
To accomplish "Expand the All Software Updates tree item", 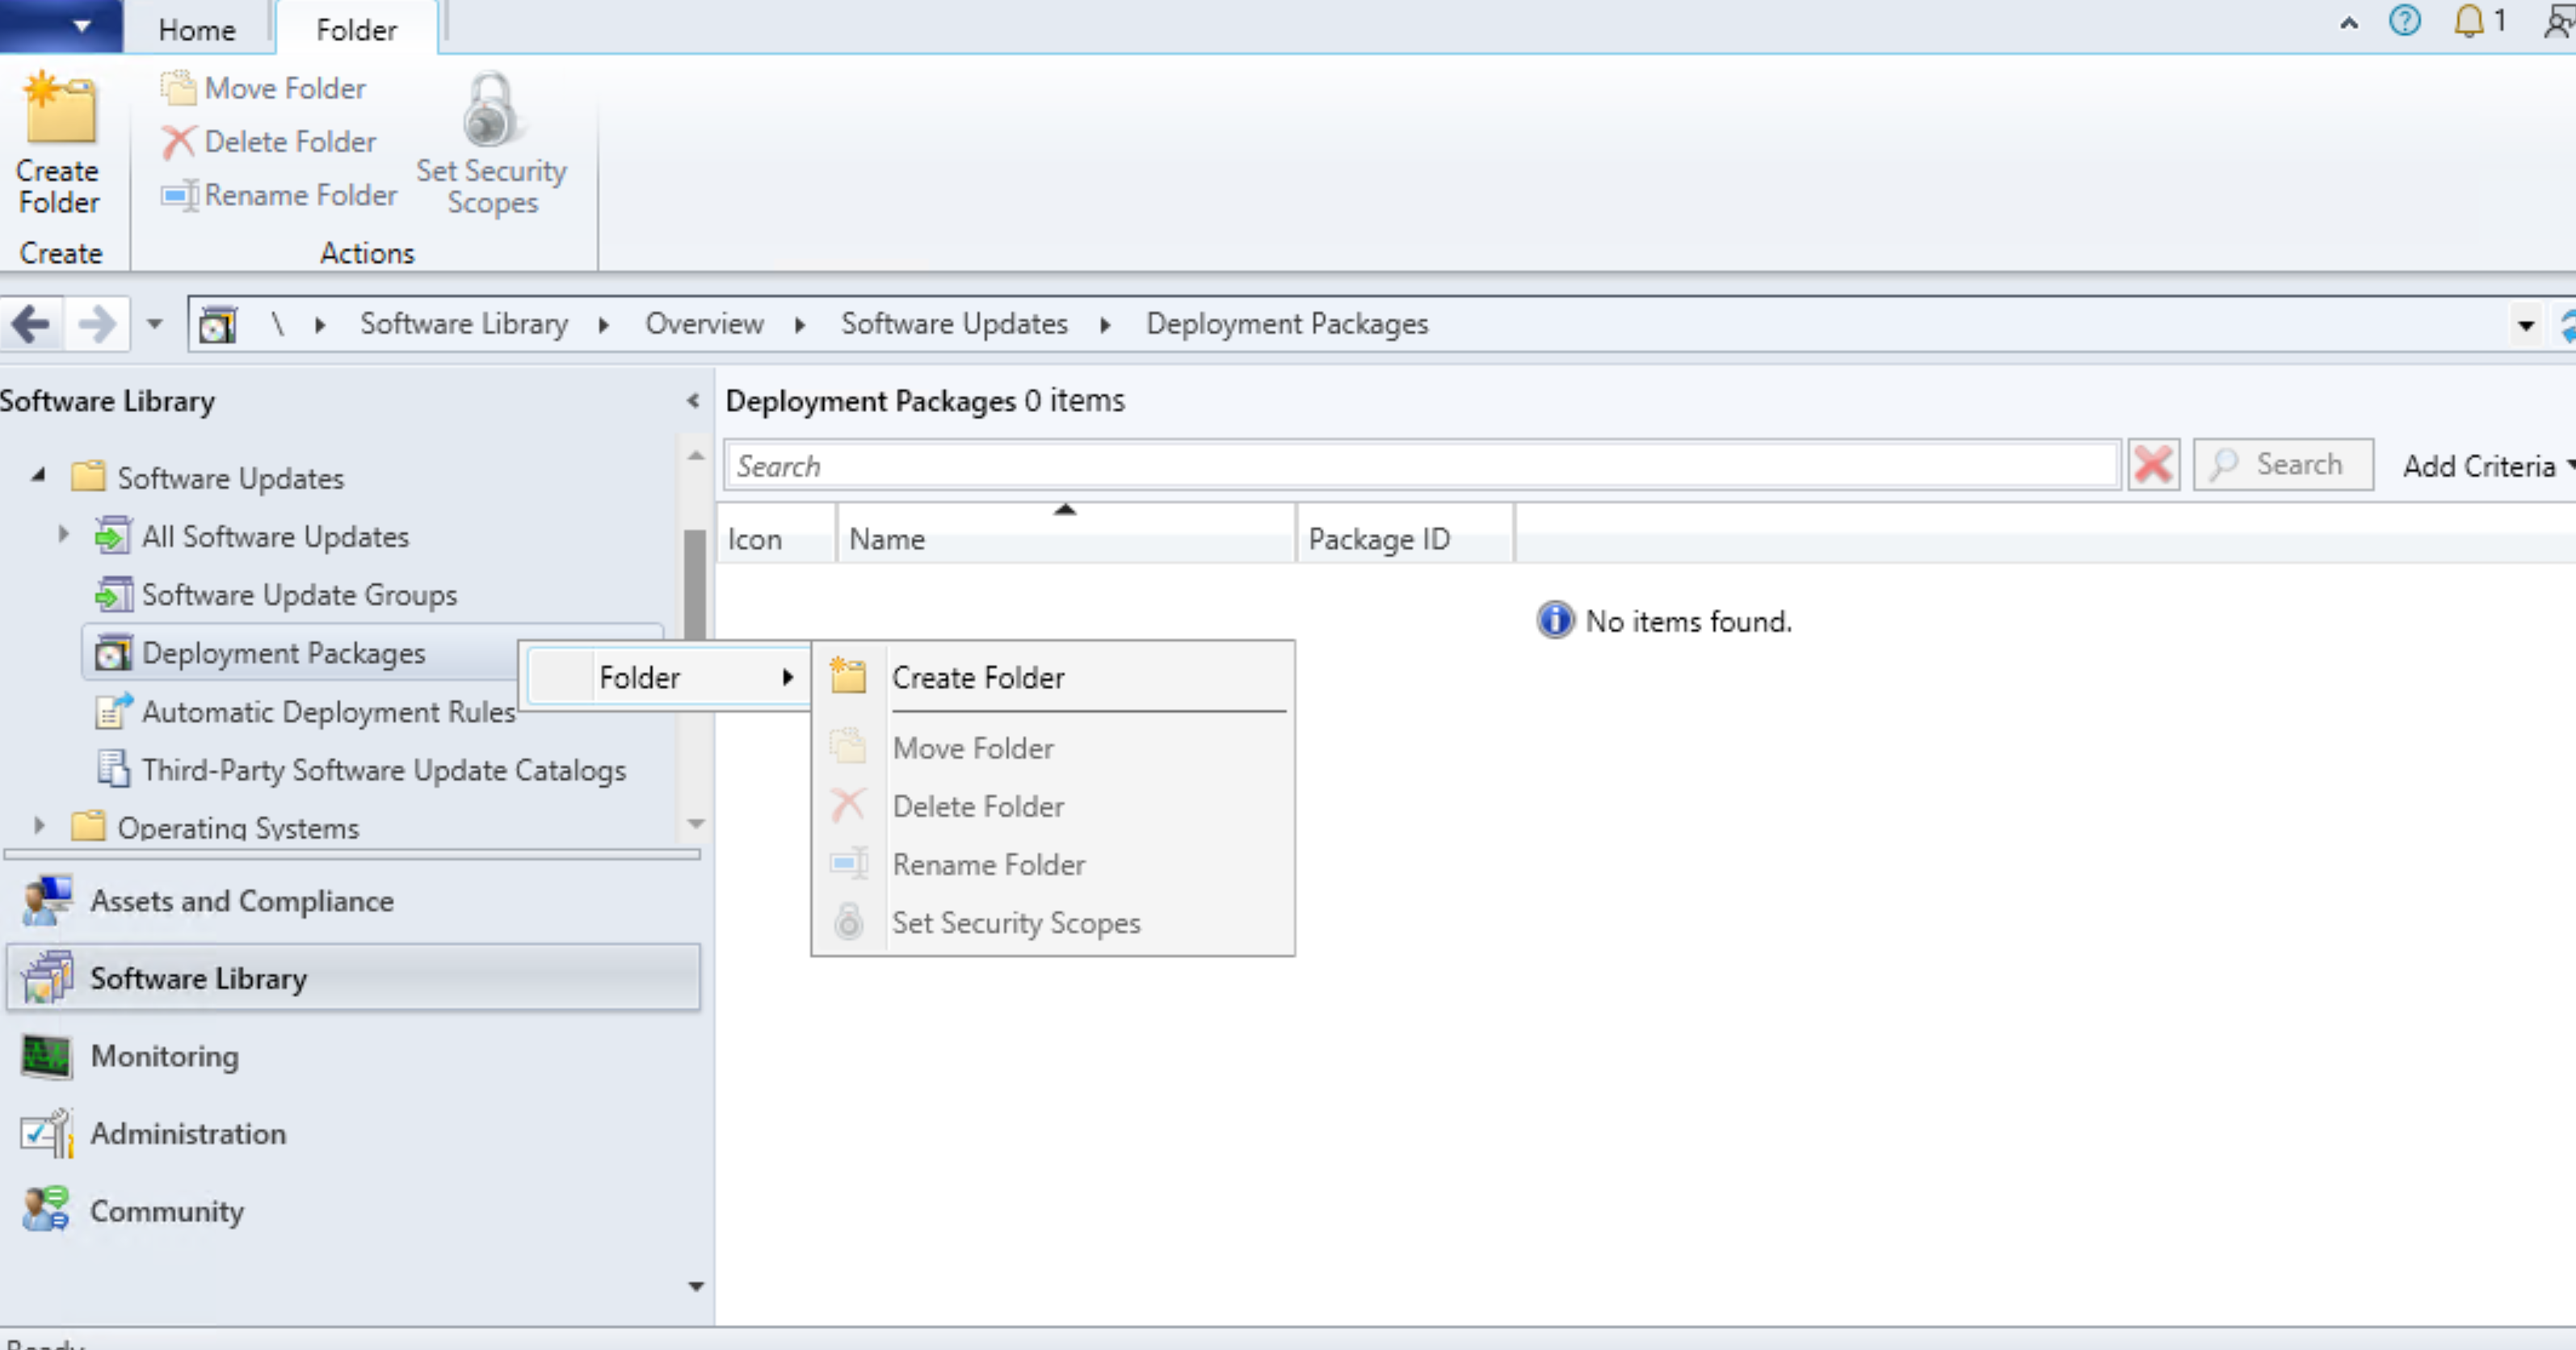I will [63, 535].
